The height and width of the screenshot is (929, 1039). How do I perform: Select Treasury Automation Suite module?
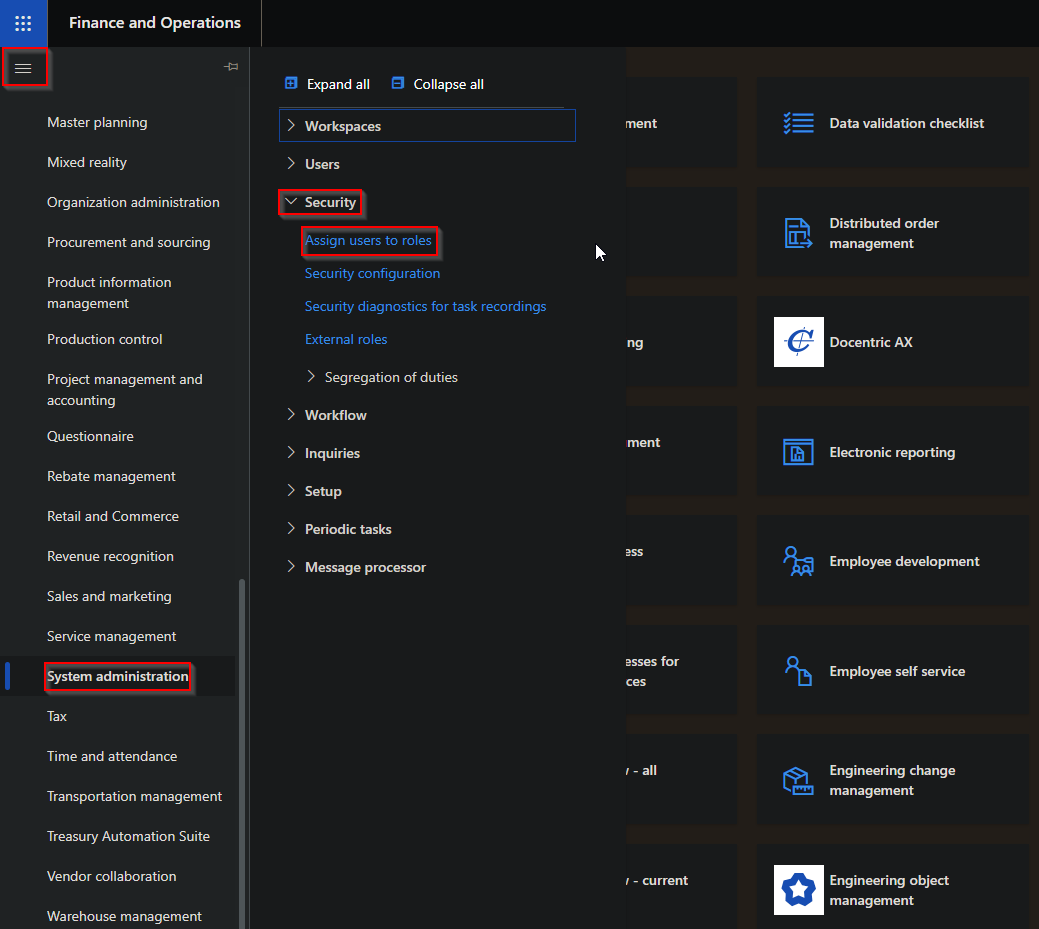pyautogui.click(x=129, y=836)
